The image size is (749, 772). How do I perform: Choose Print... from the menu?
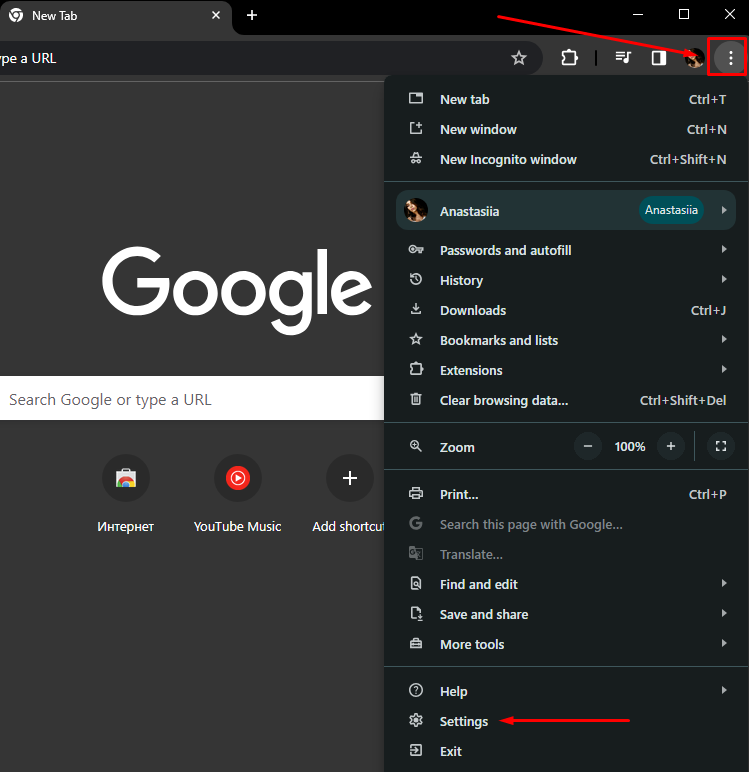pos(566,494)
